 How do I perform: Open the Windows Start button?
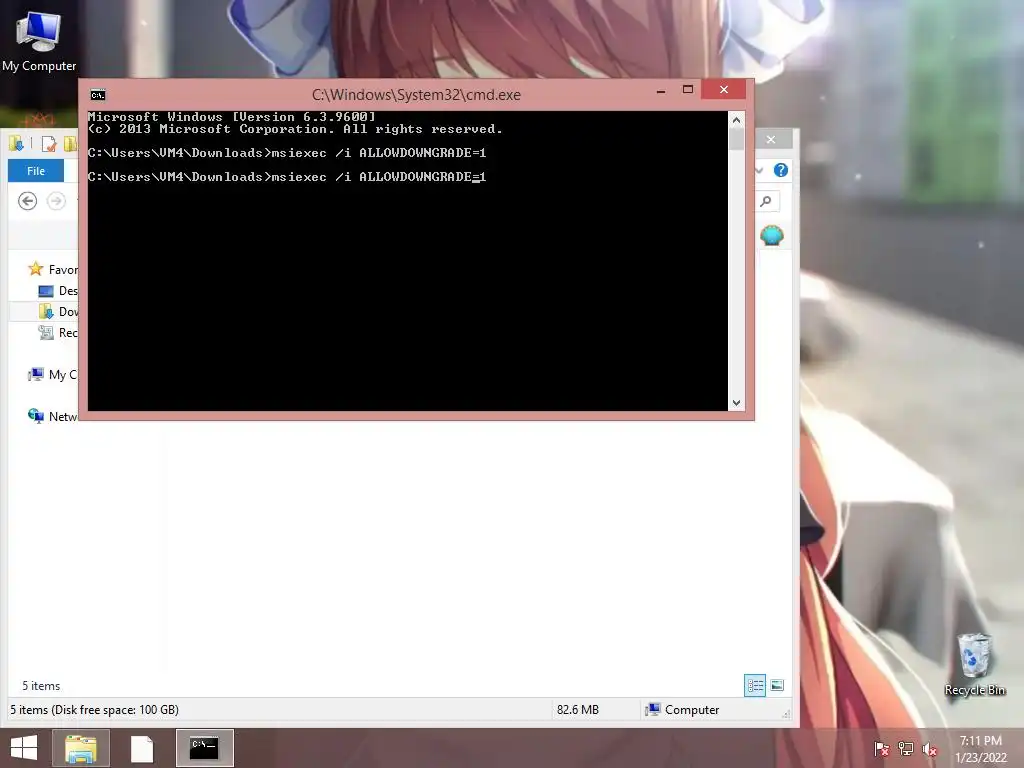24,748
